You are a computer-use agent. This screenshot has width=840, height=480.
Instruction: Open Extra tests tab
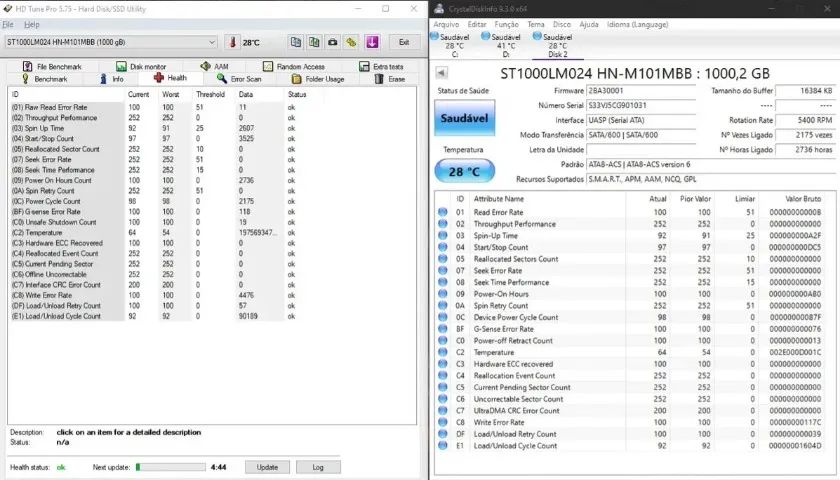[x=381, y=66]
